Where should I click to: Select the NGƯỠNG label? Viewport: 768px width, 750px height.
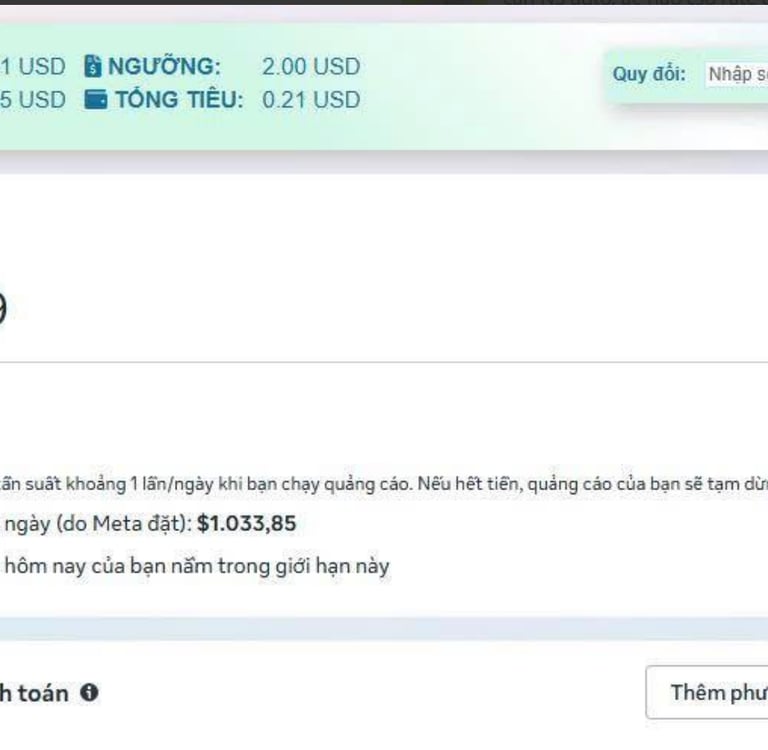coord(164,67)
